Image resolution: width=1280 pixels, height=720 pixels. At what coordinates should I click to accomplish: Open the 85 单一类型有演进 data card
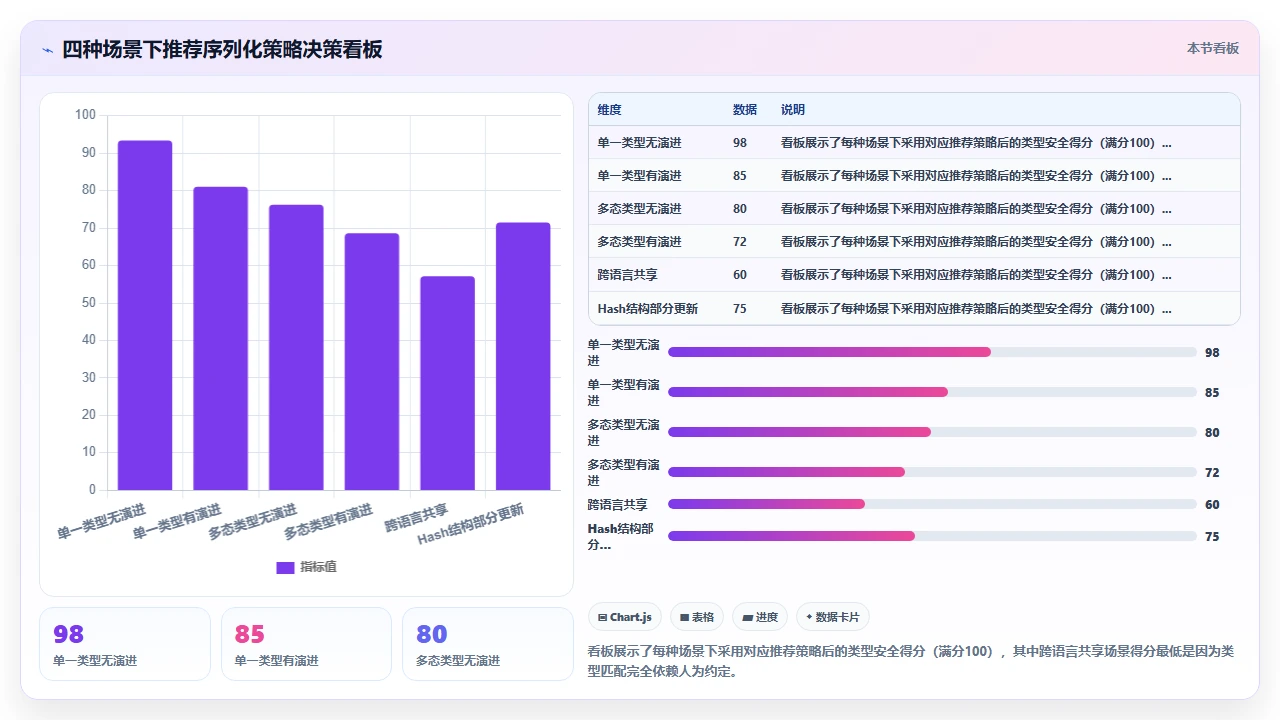pyautogui.click(x=306, y=644)
